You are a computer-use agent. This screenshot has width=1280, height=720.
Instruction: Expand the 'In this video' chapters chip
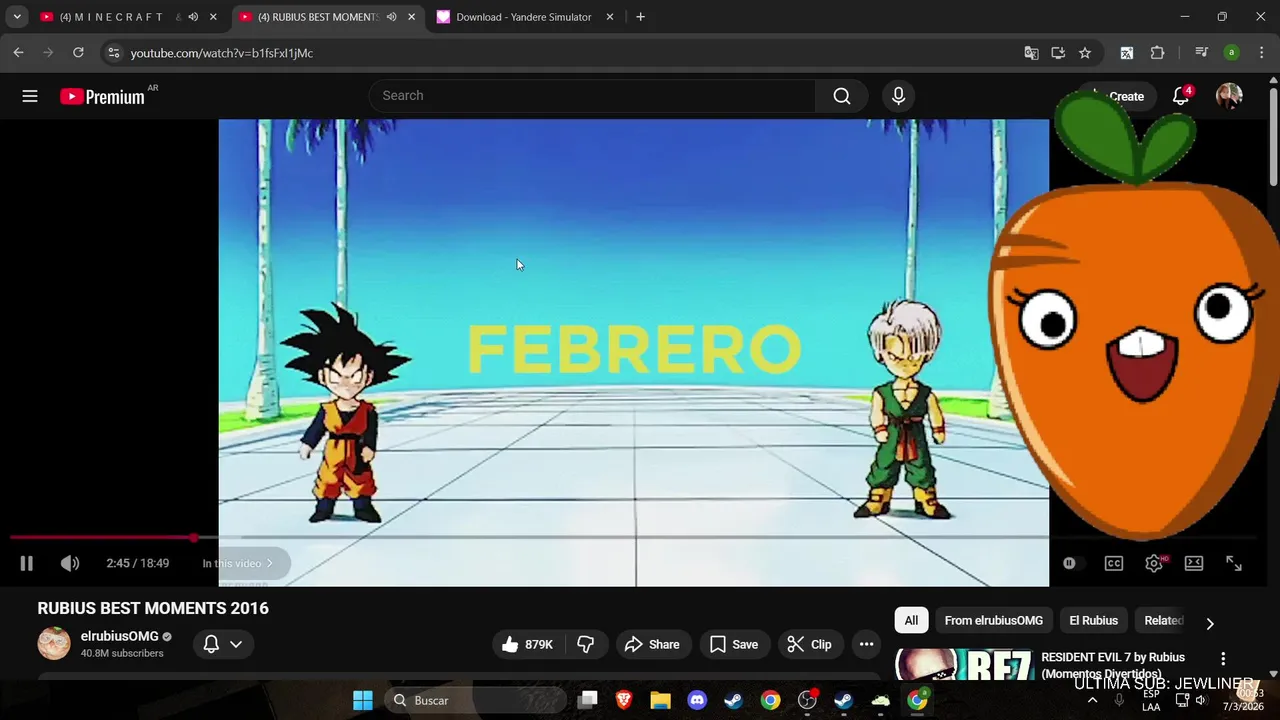(x=238, y=563)
